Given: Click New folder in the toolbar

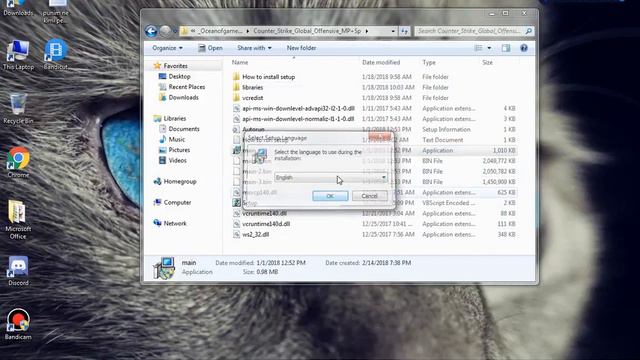Looking at the screenshot, I should pyautogui.click(x=301, y=48).
